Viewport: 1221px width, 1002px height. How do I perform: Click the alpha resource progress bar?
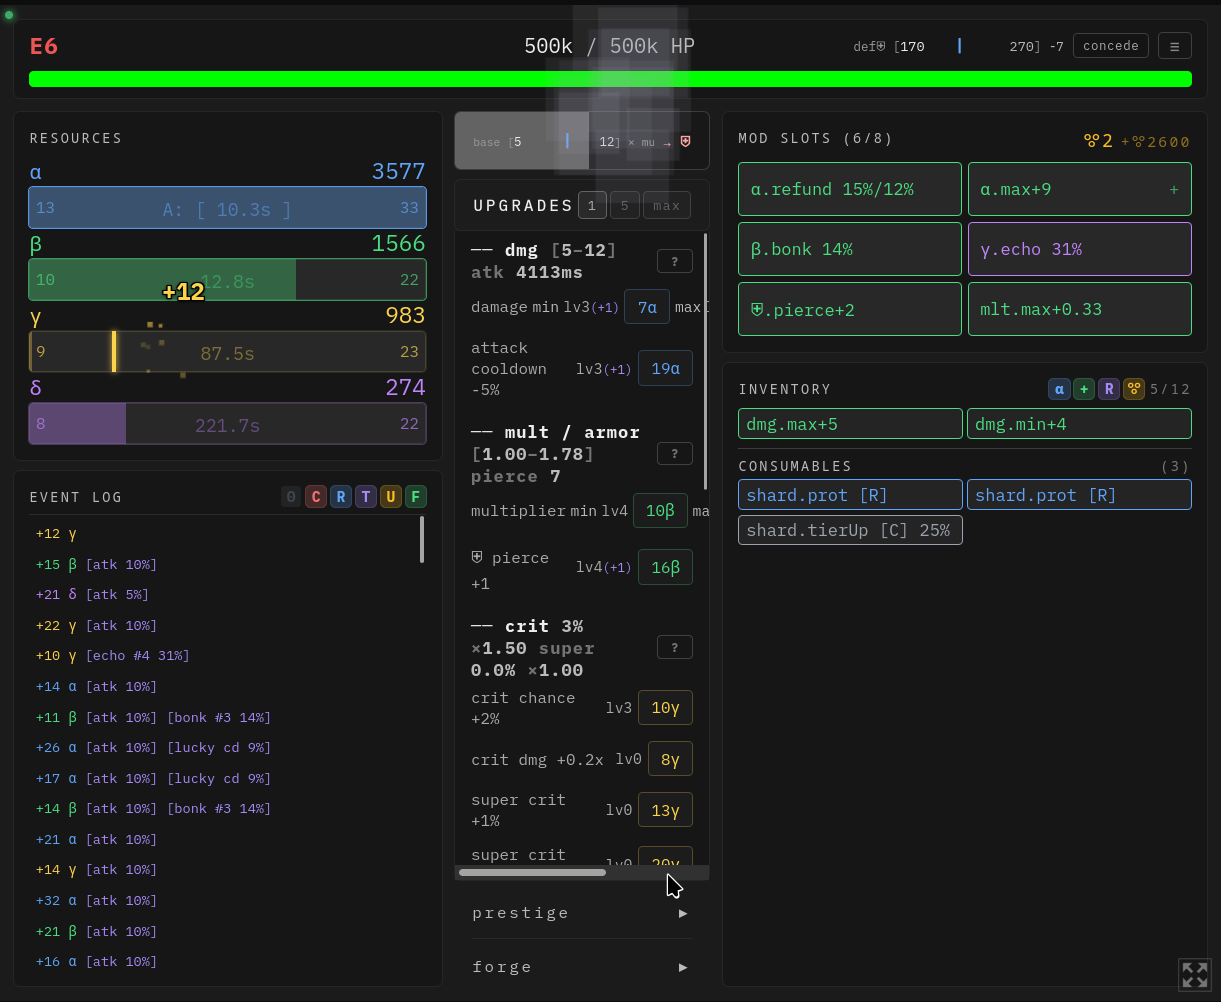pos(227,208)
